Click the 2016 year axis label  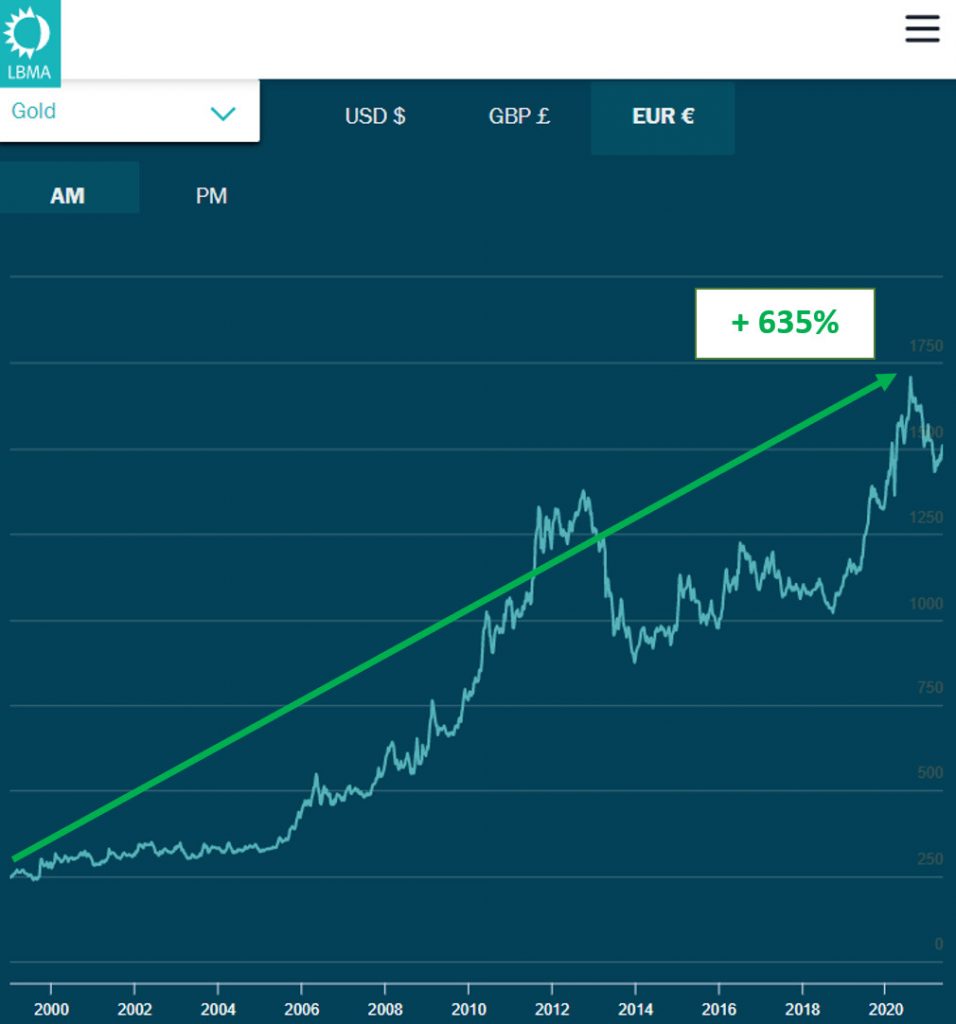(719, 1008)
